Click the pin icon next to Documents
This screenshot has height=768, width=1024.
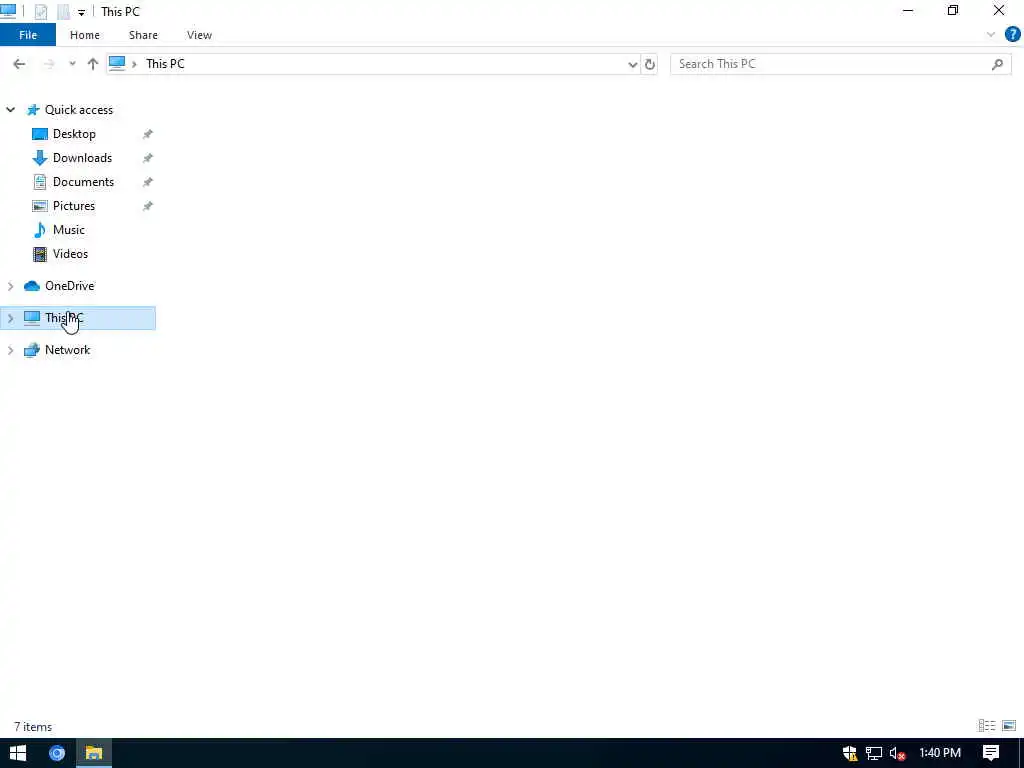coord(148,182)
